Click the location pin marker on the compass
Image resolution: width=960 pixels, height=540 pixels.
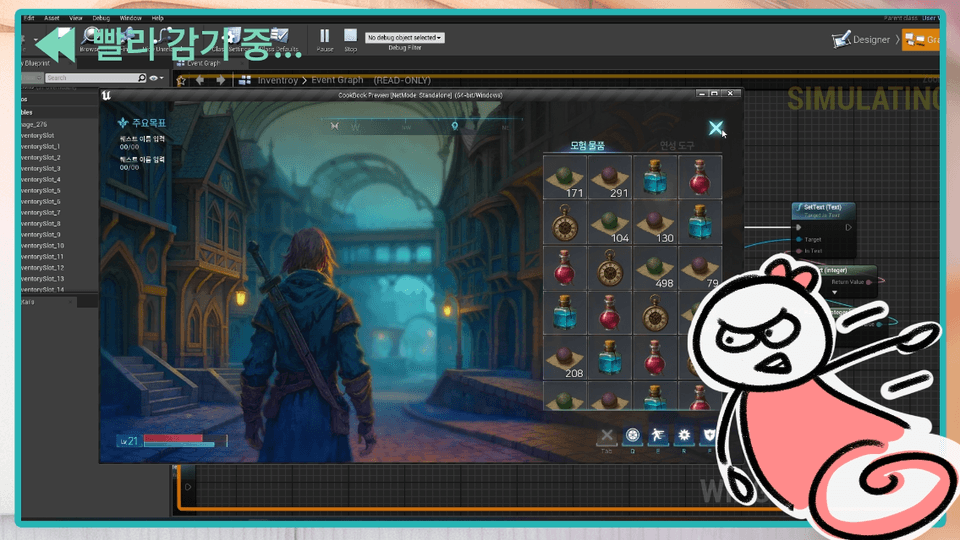pos(454,126)
